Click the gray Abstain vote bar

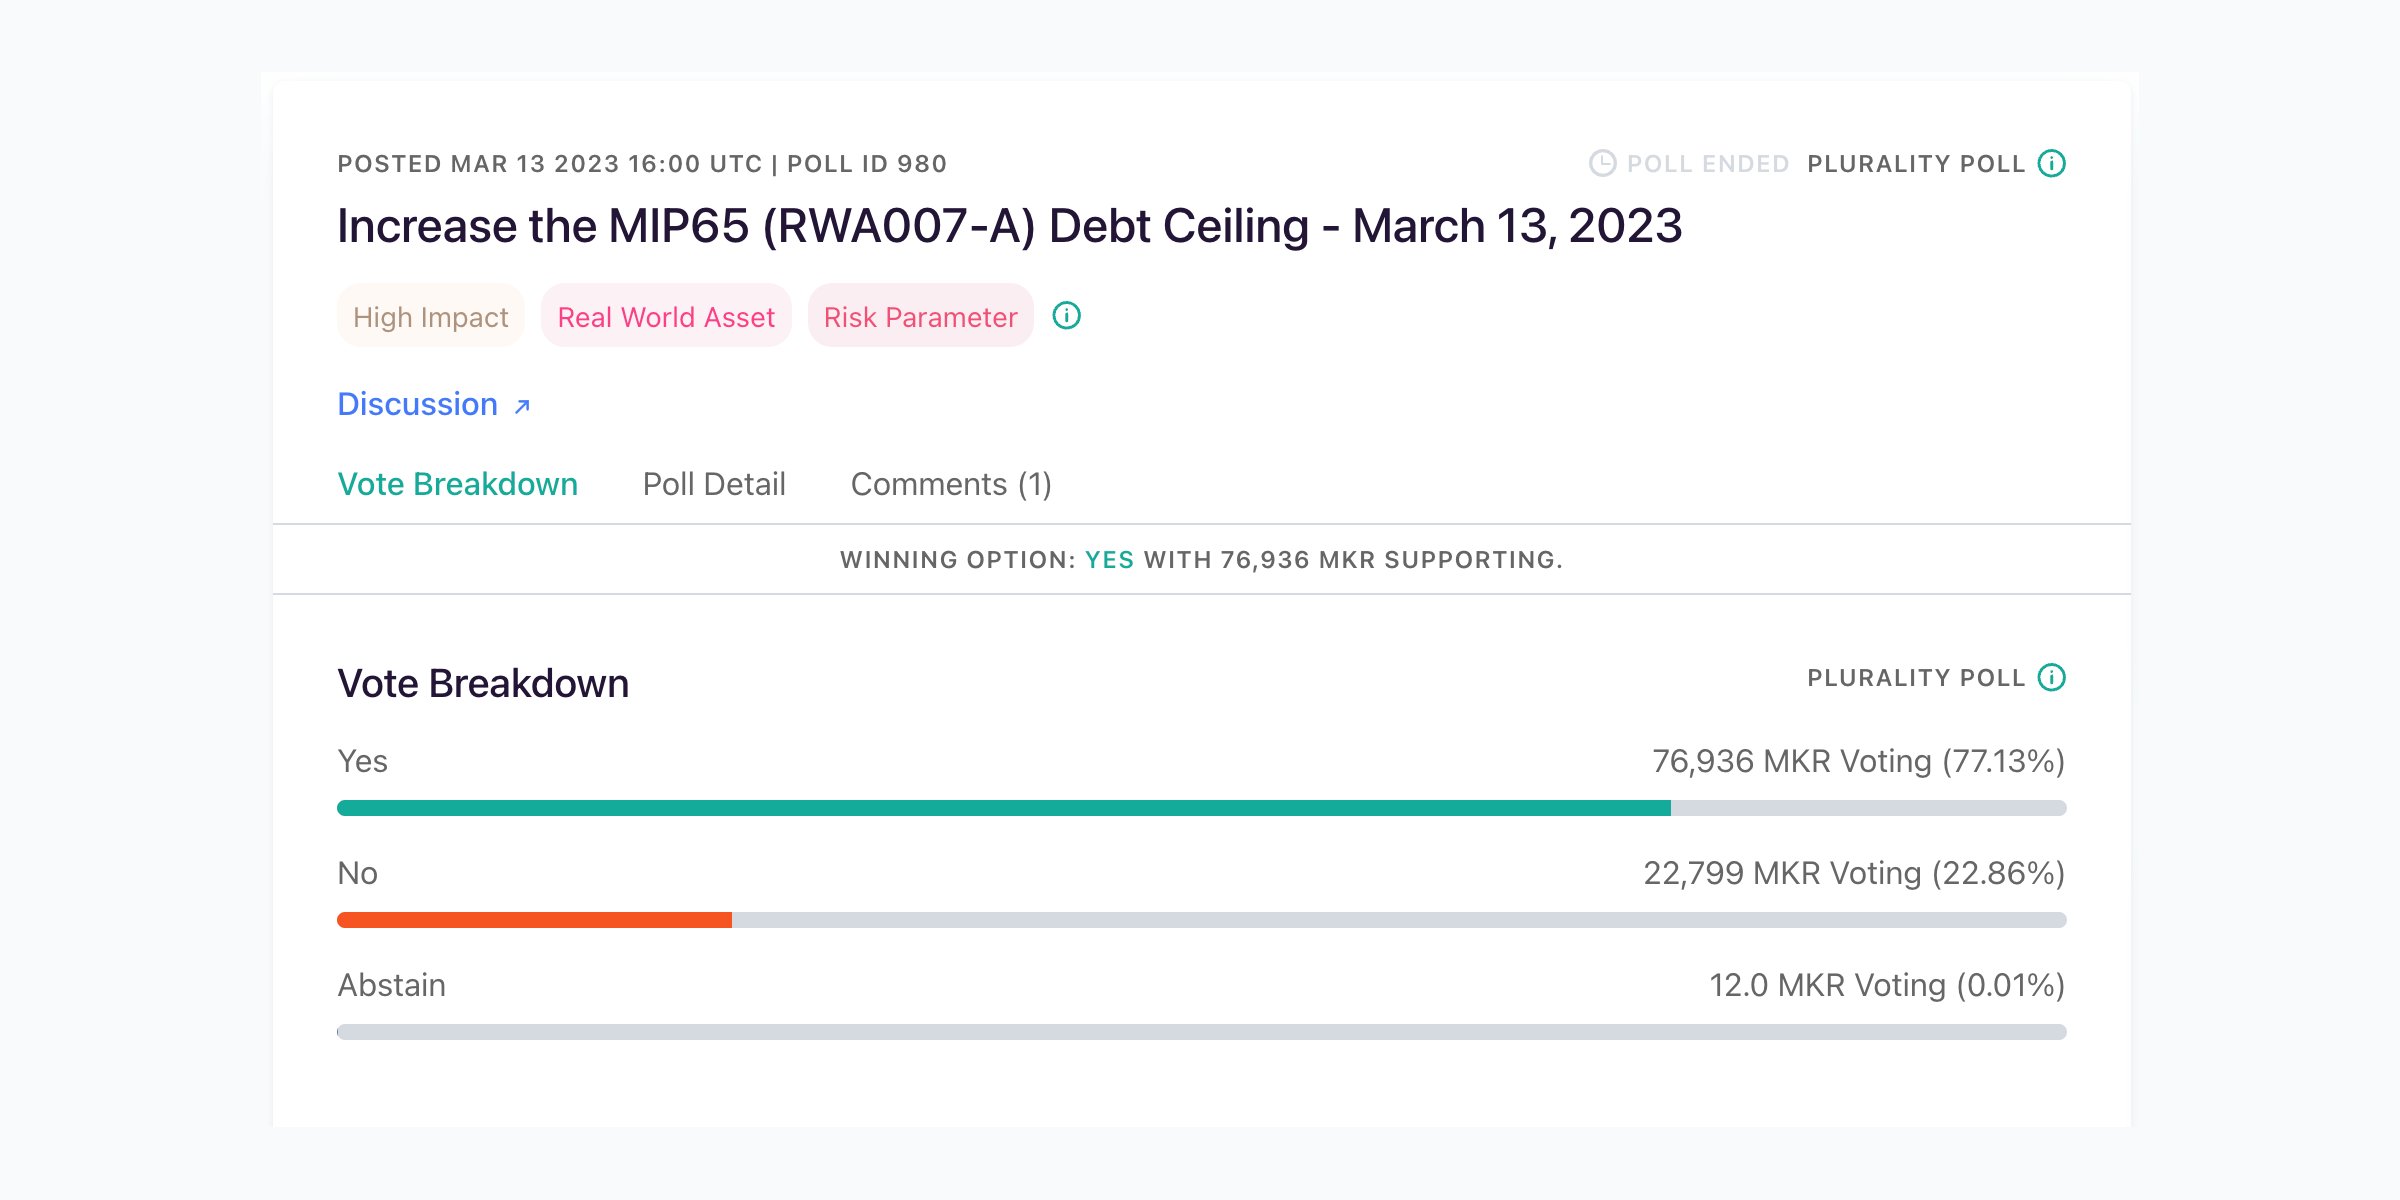(1201, 1032)
